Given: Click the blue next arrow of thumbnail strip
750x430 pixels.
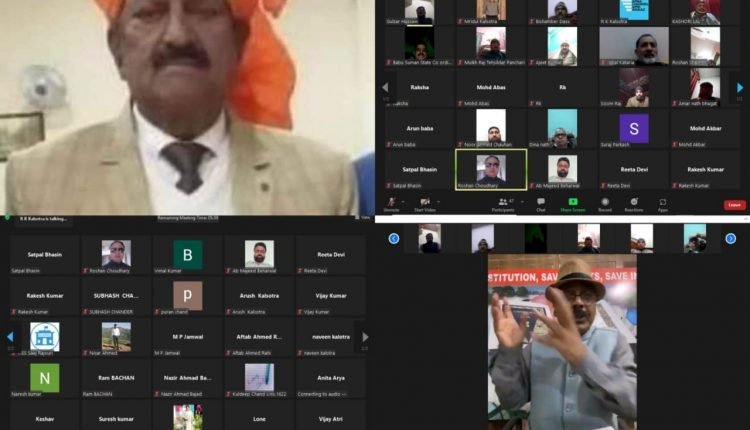Looking at the screenshot, I should (730, 238).
